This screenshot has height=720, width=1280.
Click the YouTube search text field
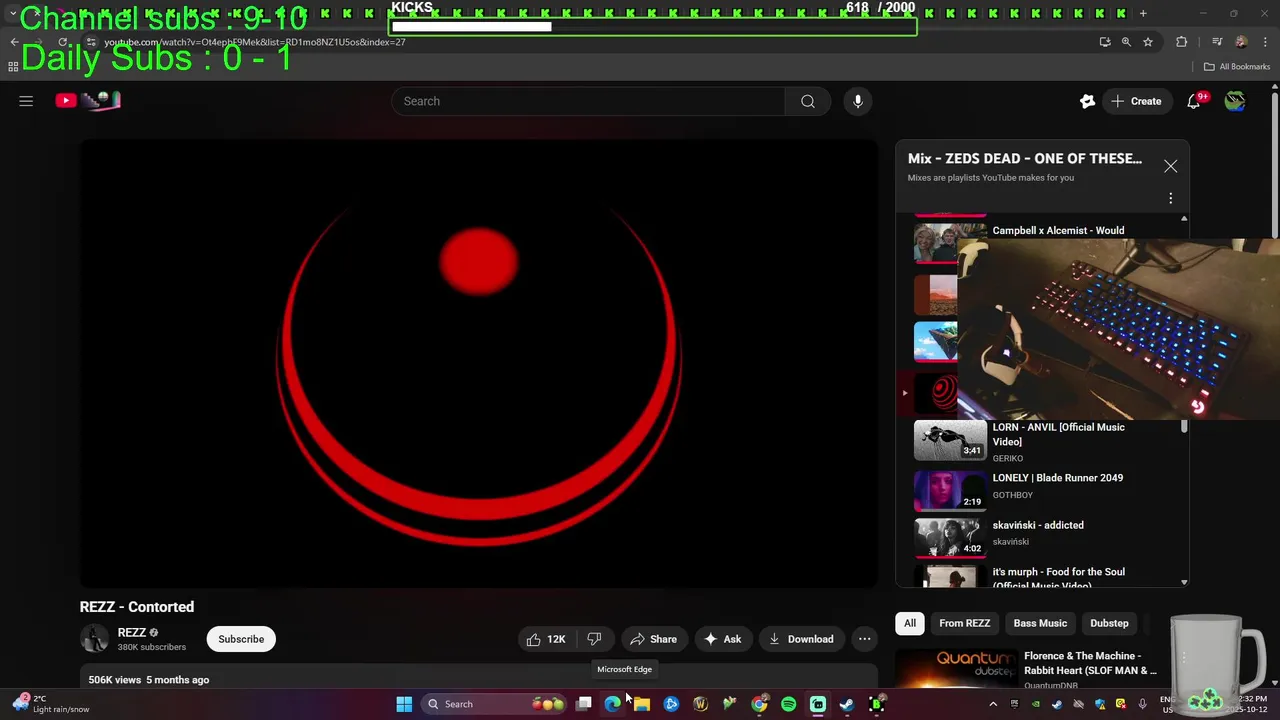coord(588,101)
